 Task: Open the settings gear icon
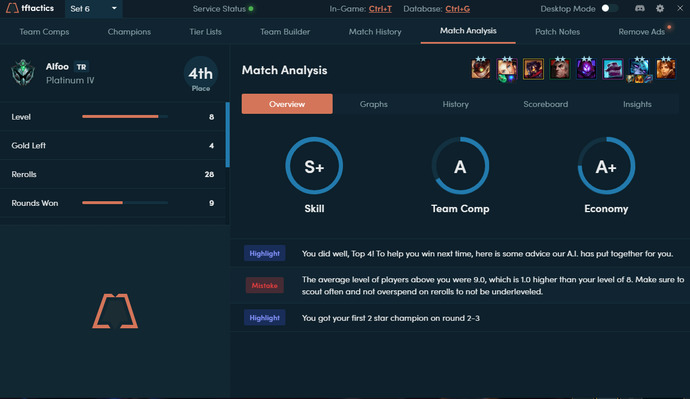tap(660, 8)
